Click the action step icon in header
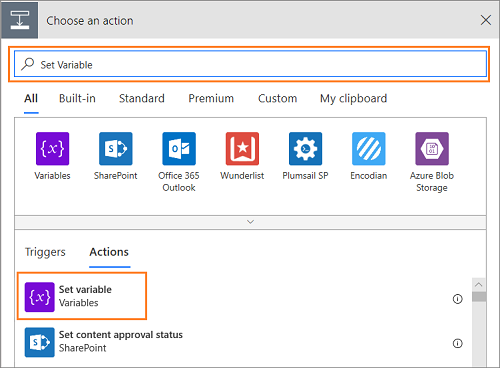 click(20, 20)
